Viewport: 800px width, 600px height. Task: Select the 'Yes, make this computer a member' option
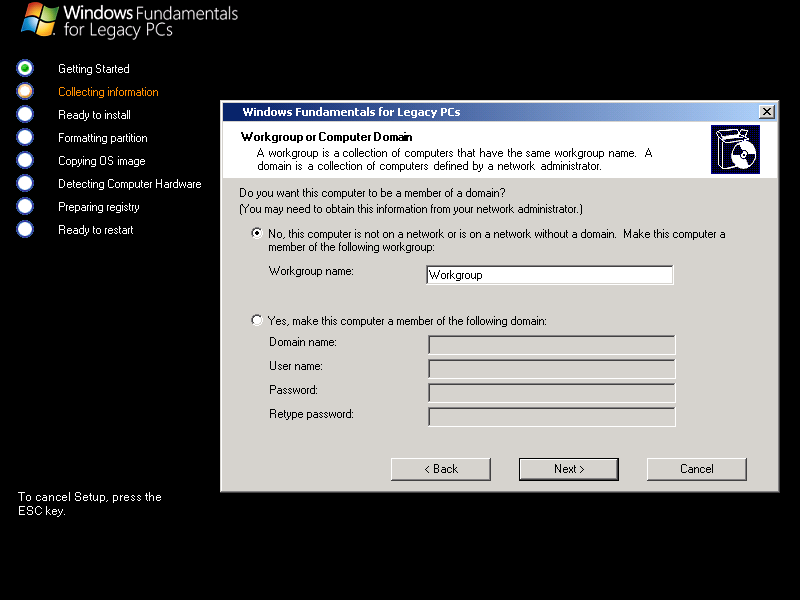[x=257, y=321]
